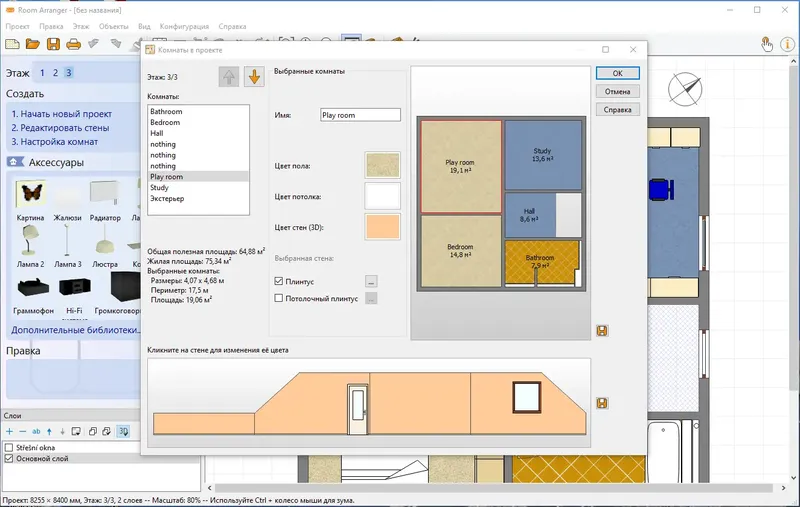
Task: Select Bathroom in the Комнаты list
Action: 198,111
